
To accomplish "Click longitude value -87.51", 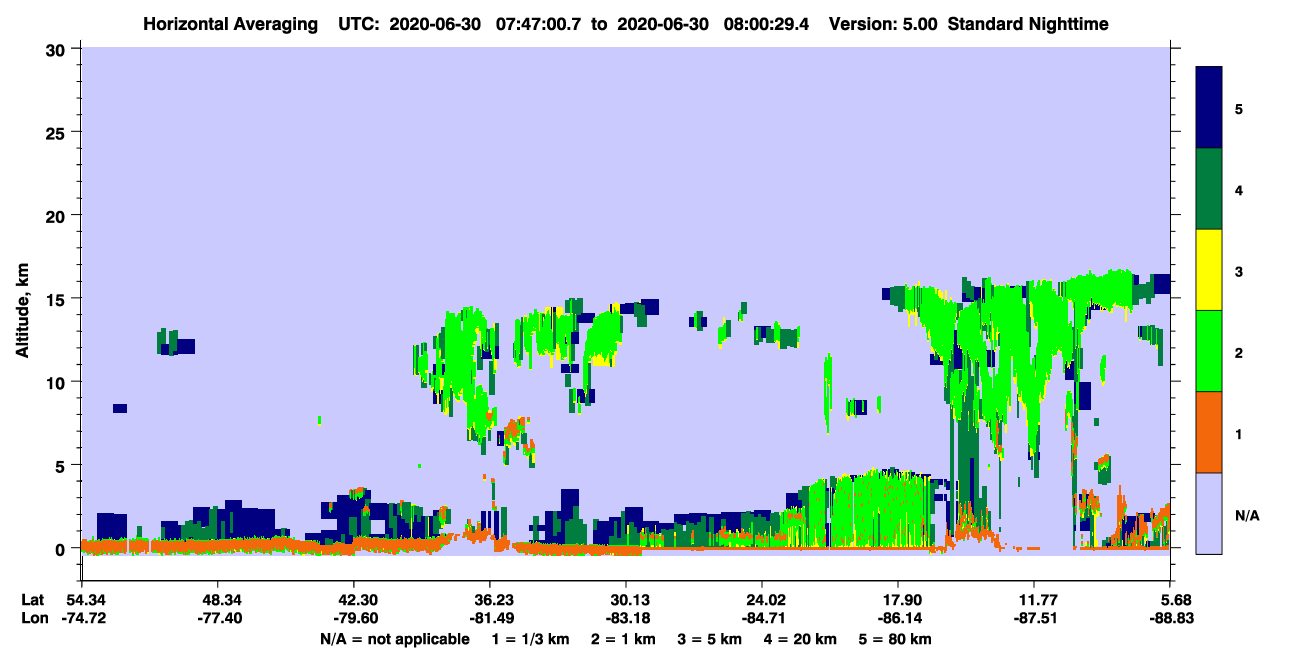I will click(1034, 619).
